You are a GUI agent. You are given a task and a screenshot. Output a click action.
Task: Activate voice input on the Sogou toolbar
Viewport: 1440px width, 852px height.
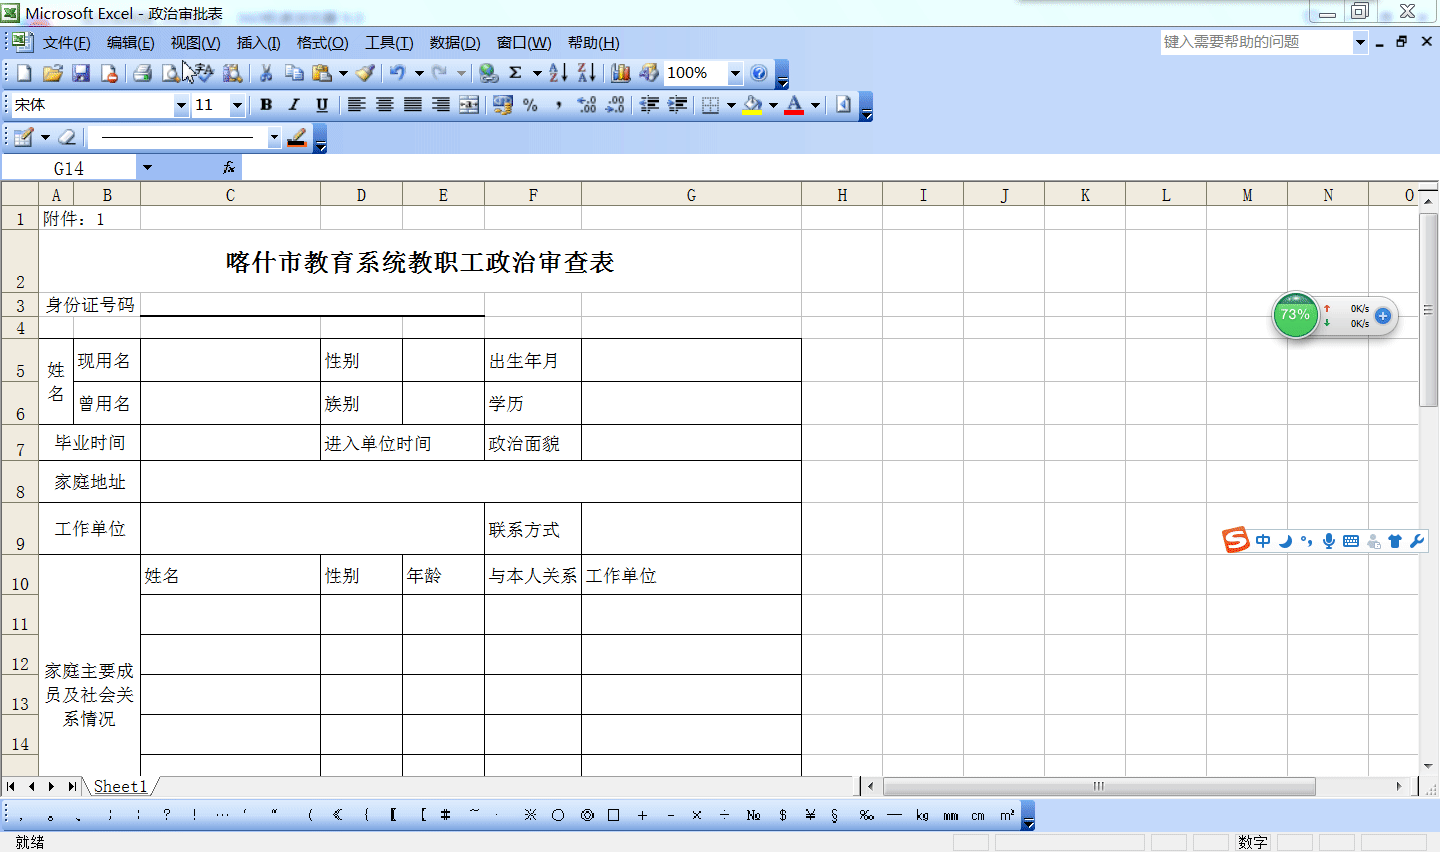[1328, 540]
